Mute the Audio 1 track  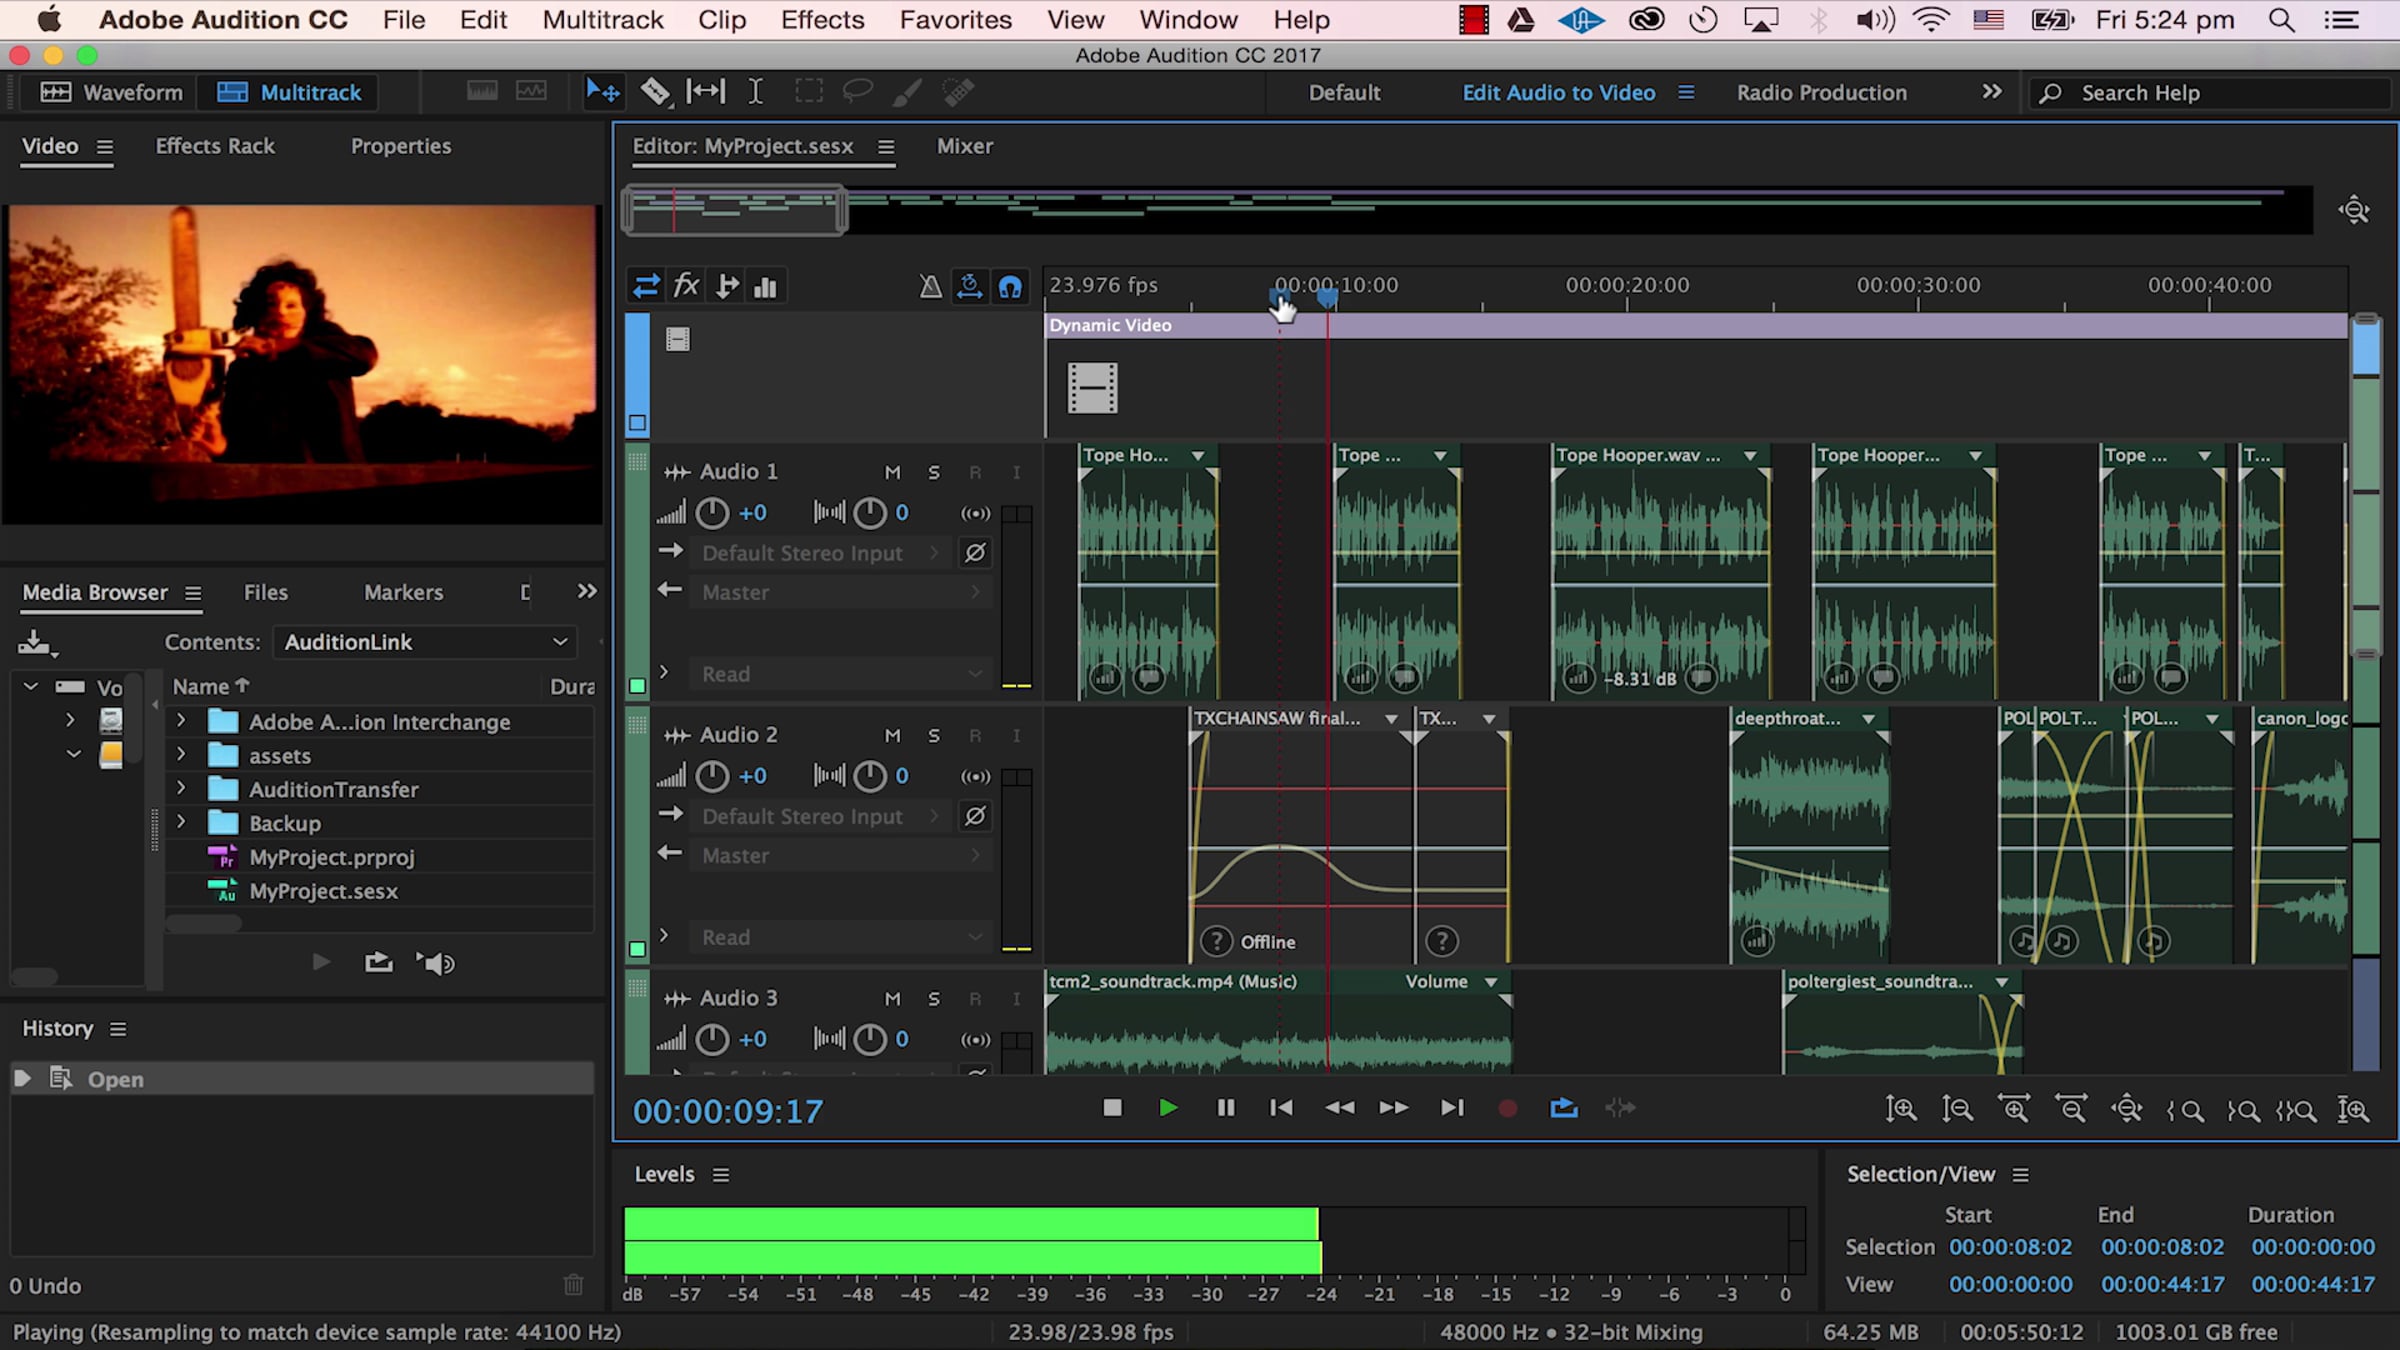(x=892, y=472)
